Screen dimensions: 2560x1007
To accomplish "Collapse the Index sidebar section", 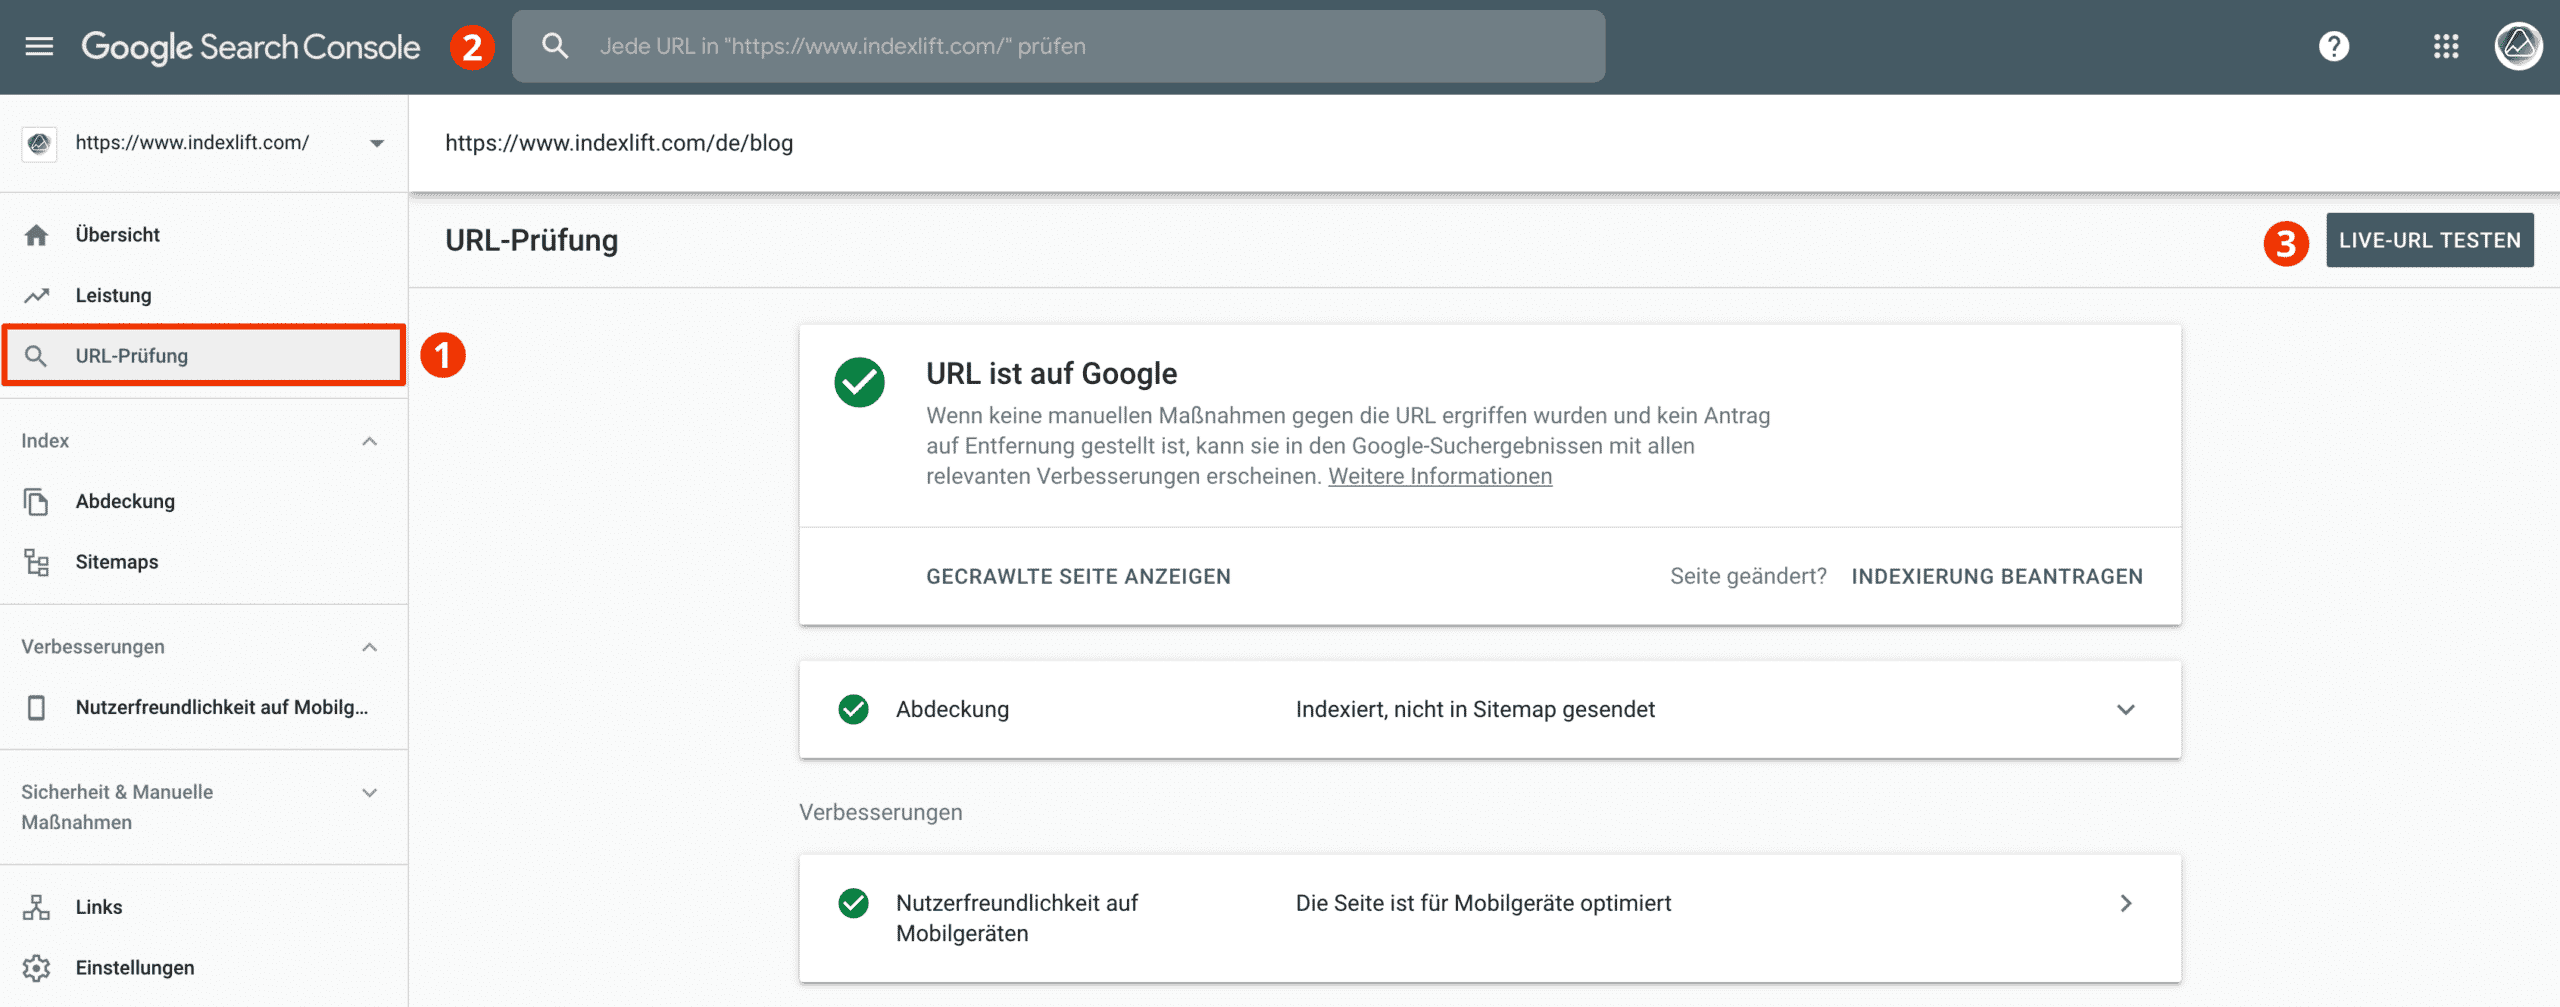I will [370, 441].
